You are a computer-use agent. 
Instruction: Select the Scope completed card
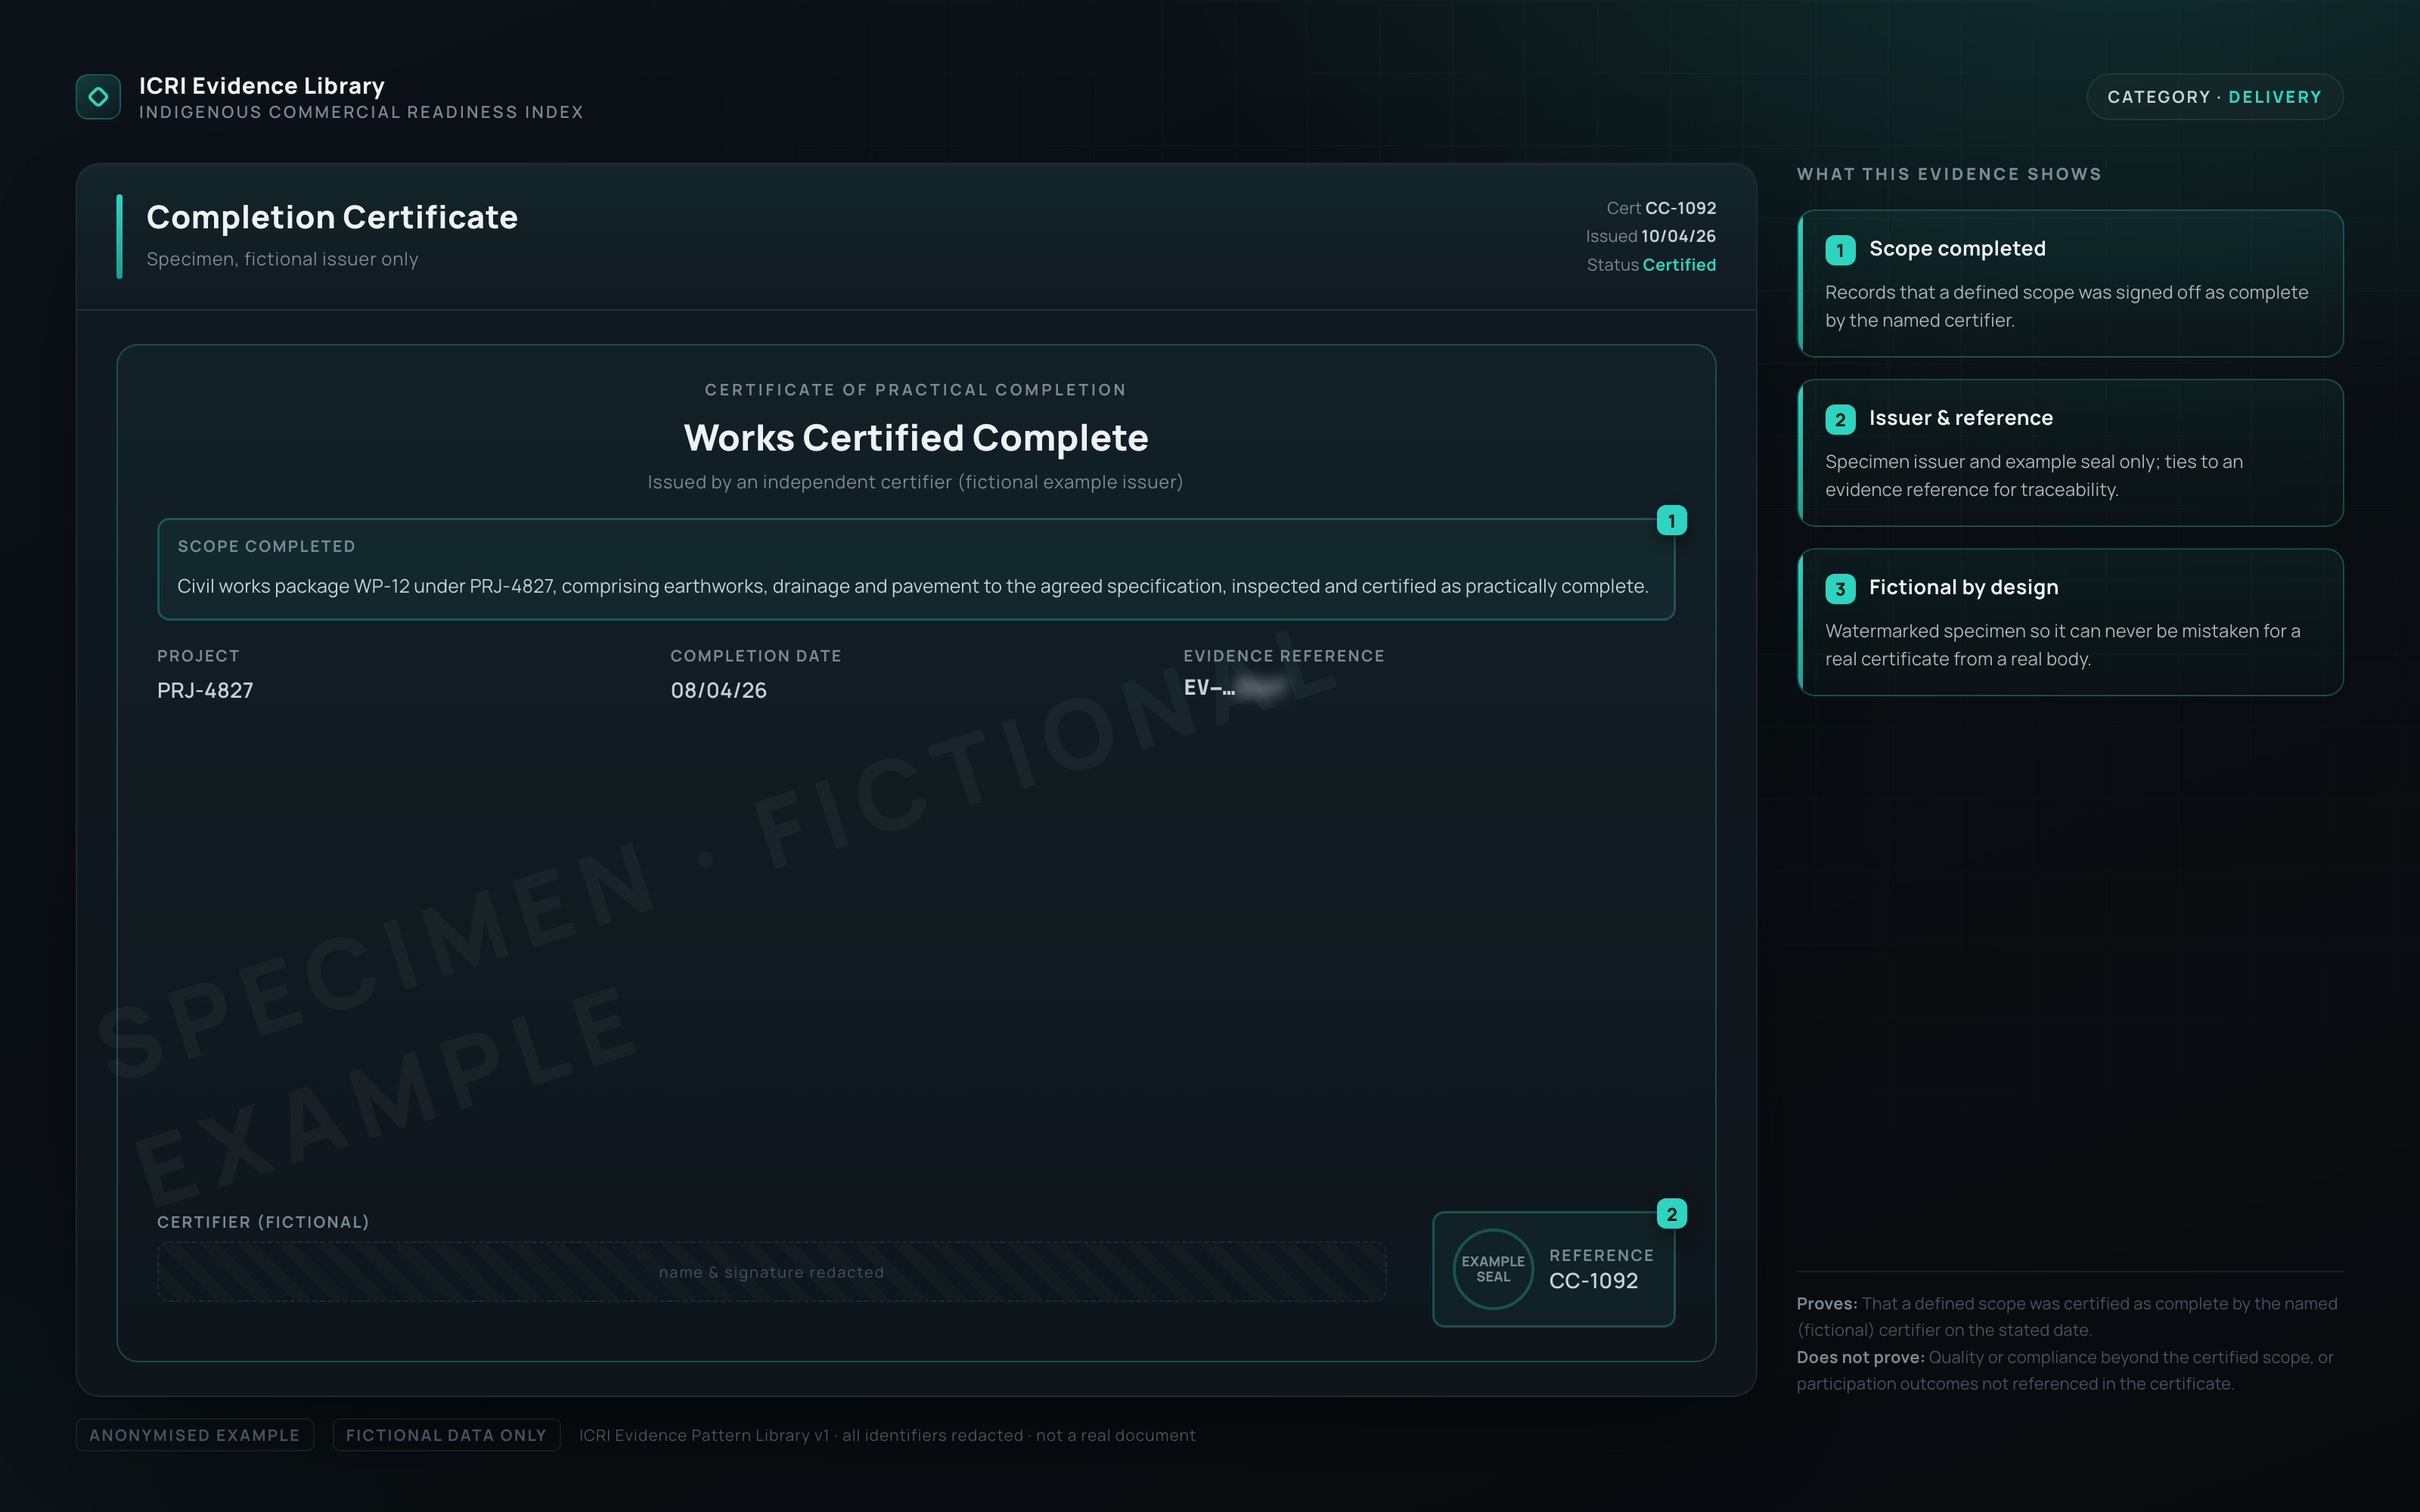pos(2070,283)
